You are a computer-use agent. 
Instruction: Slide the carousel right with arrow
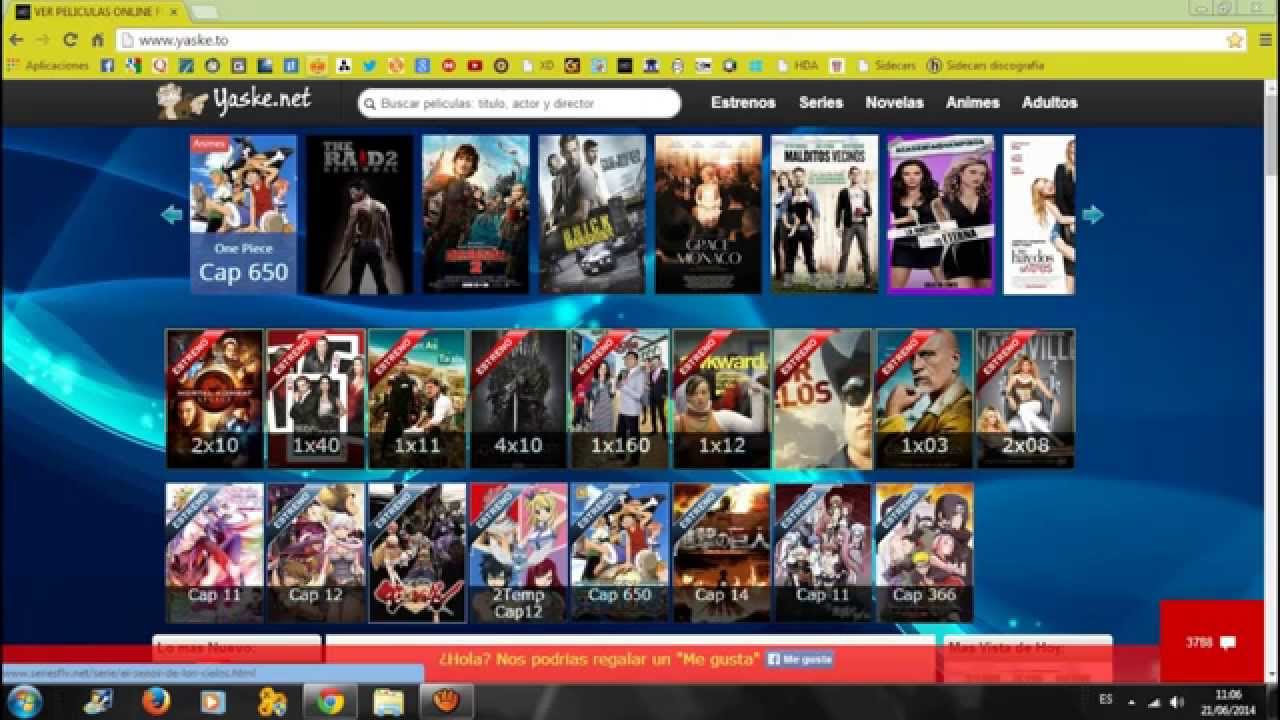coord(1092,214)
